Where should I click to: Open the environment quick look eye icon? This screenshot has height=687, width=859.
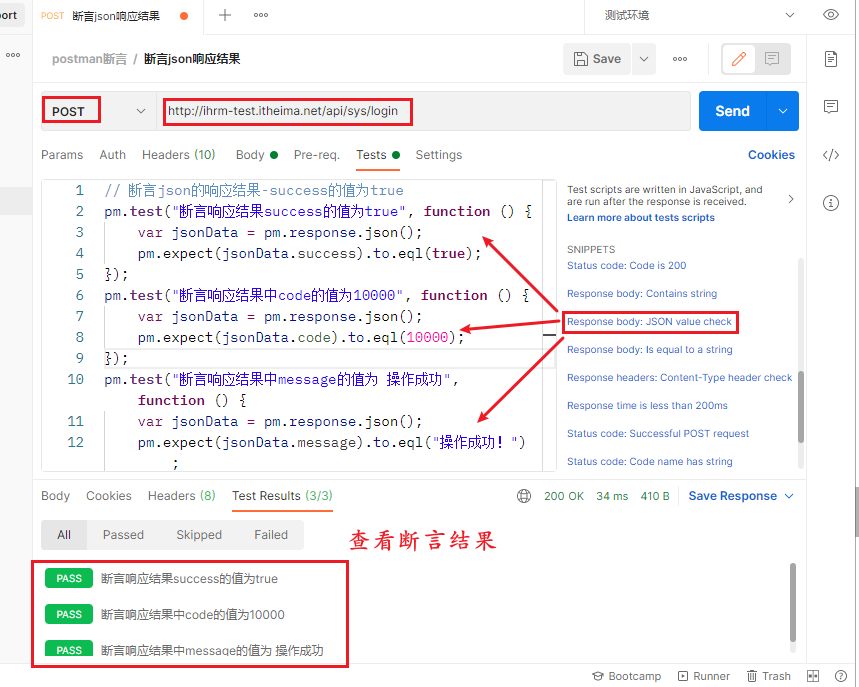[831, 15]
